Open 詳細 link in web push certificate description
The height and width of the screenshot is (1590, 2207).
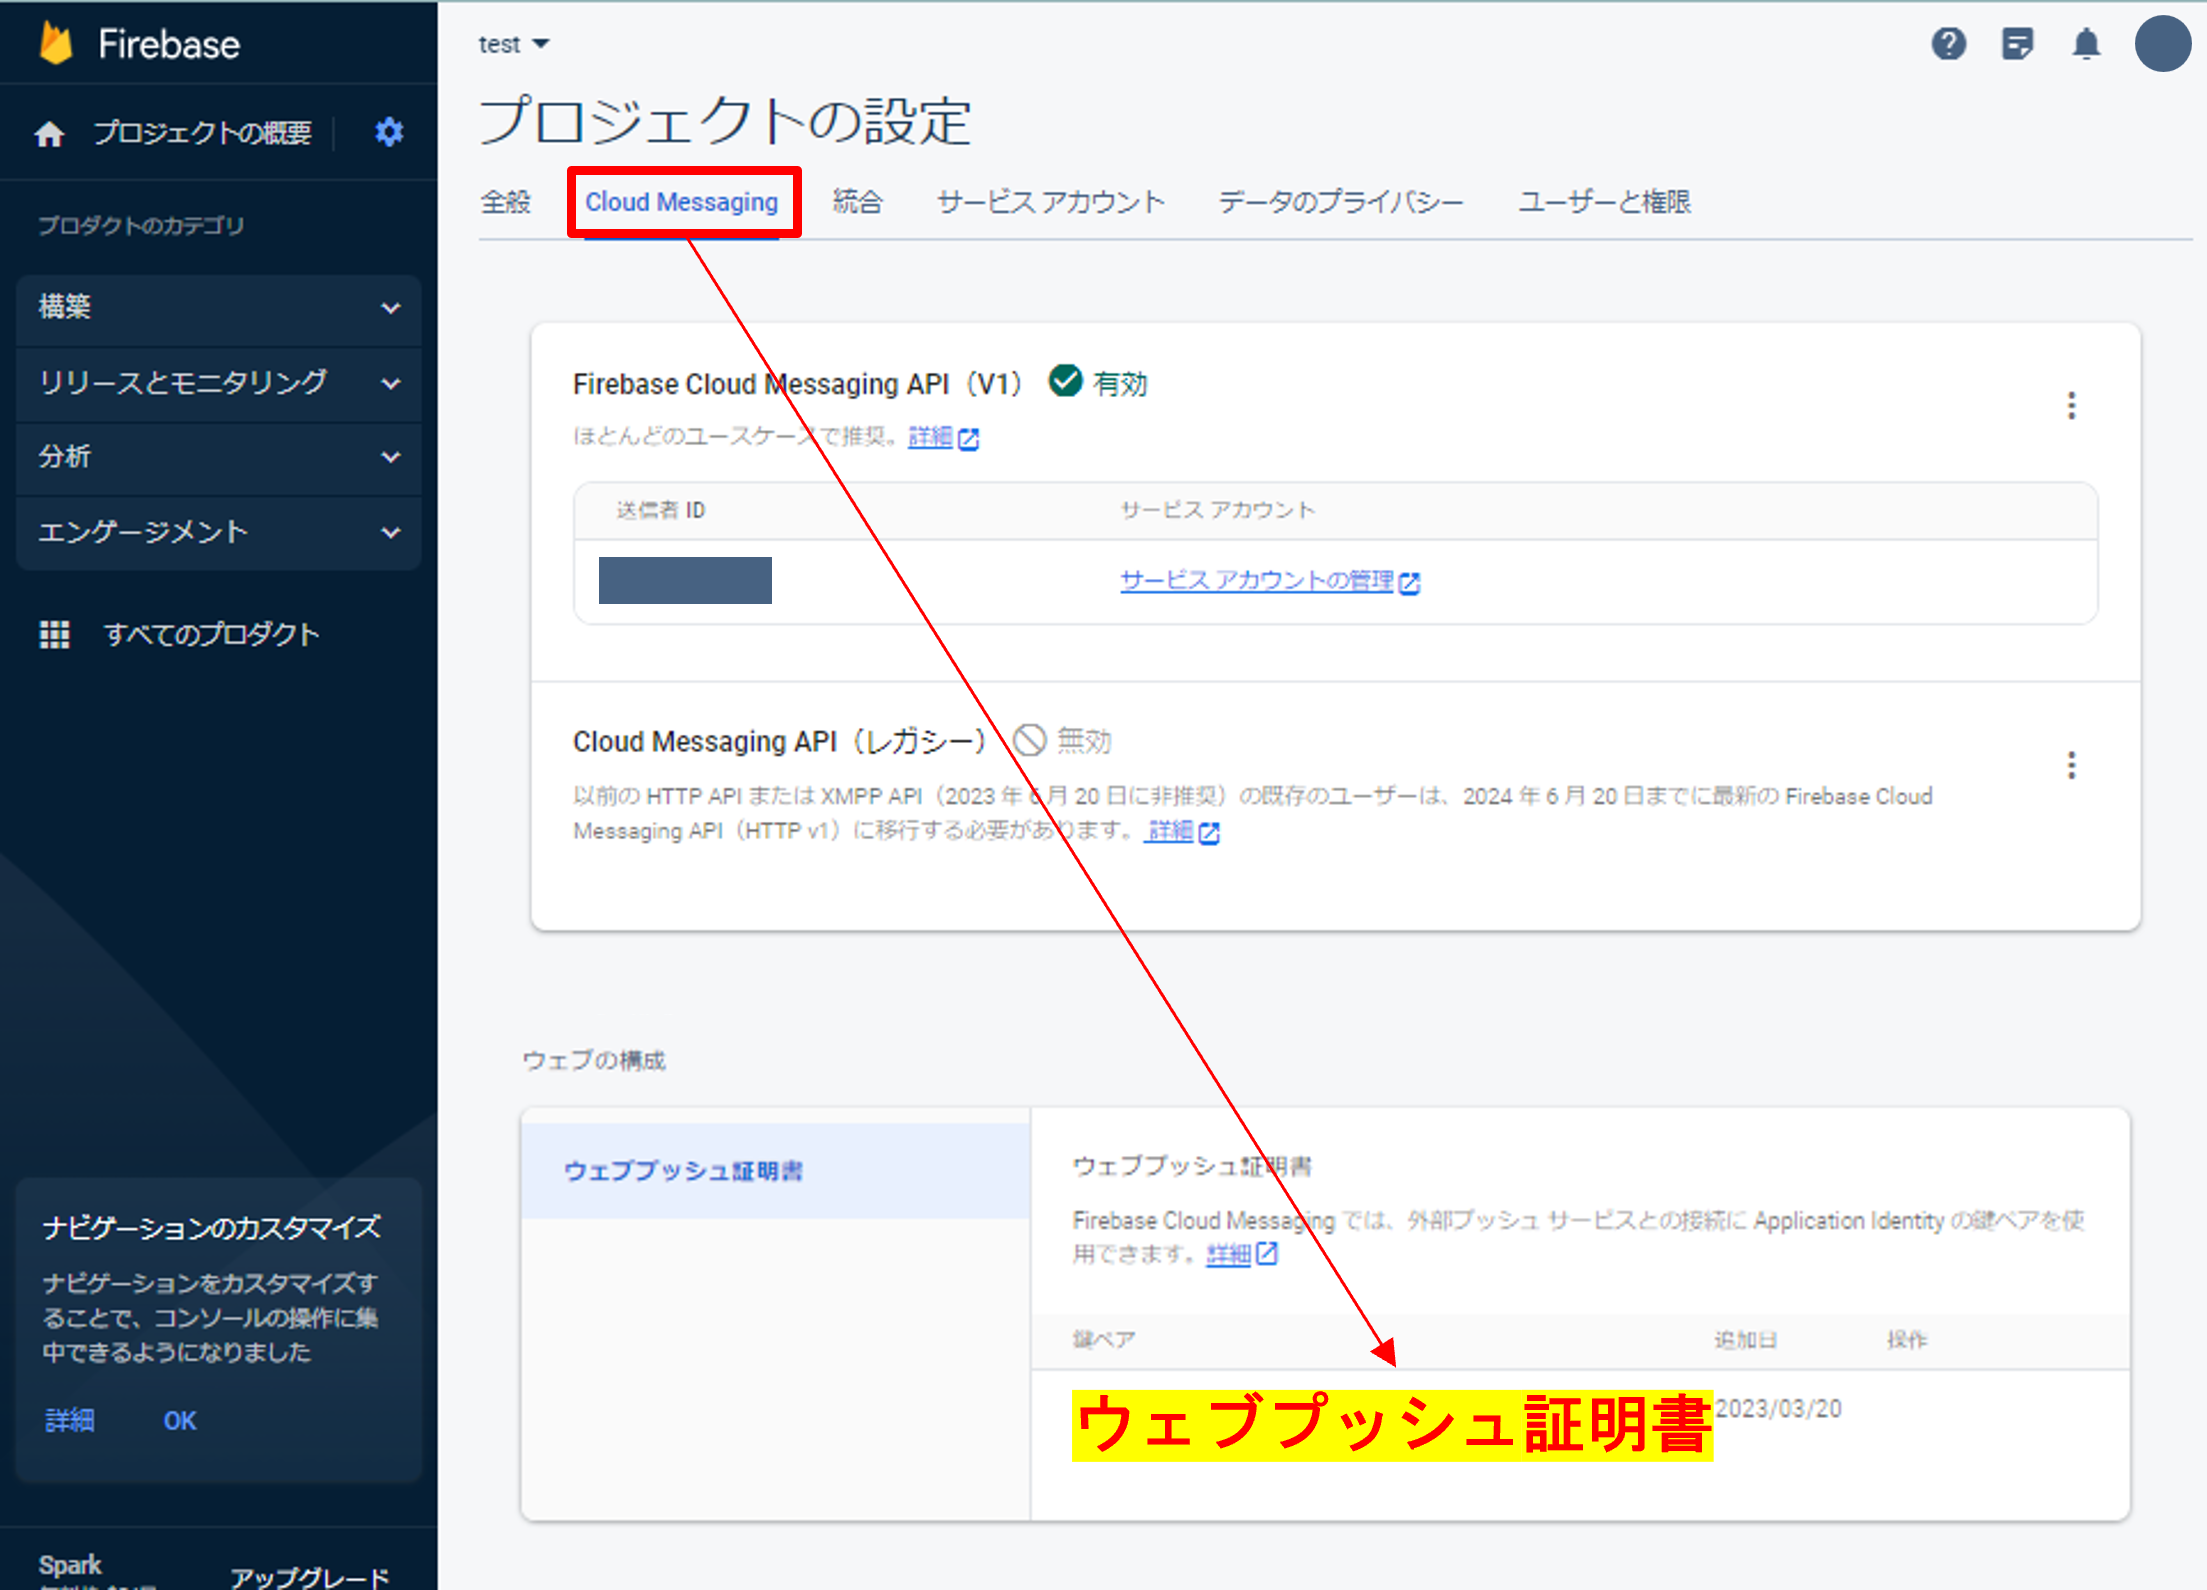click(x=1229, y=1254)
